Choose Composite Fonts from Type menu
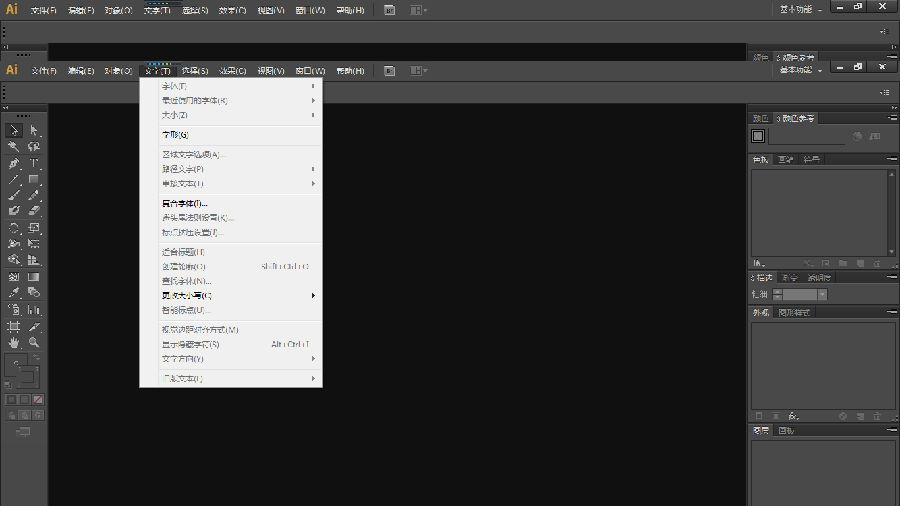Screen dimensions: 900x506 (x=184, y=203)
